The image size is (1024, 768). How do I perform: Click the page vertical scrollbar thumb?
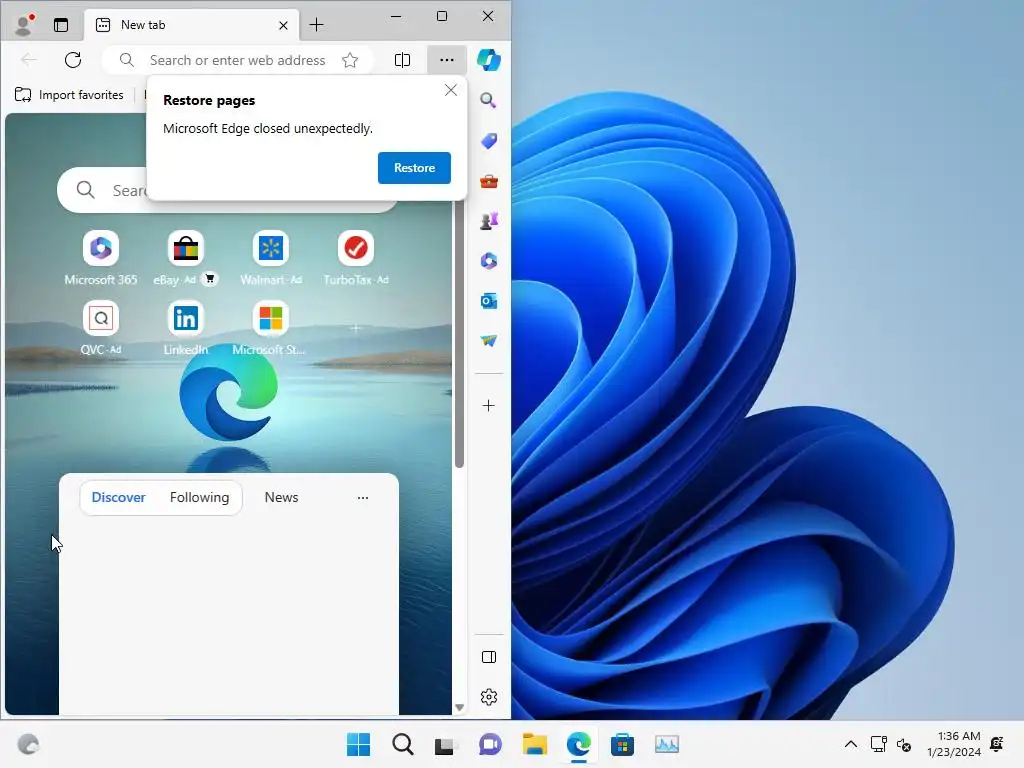click(459, 333)
